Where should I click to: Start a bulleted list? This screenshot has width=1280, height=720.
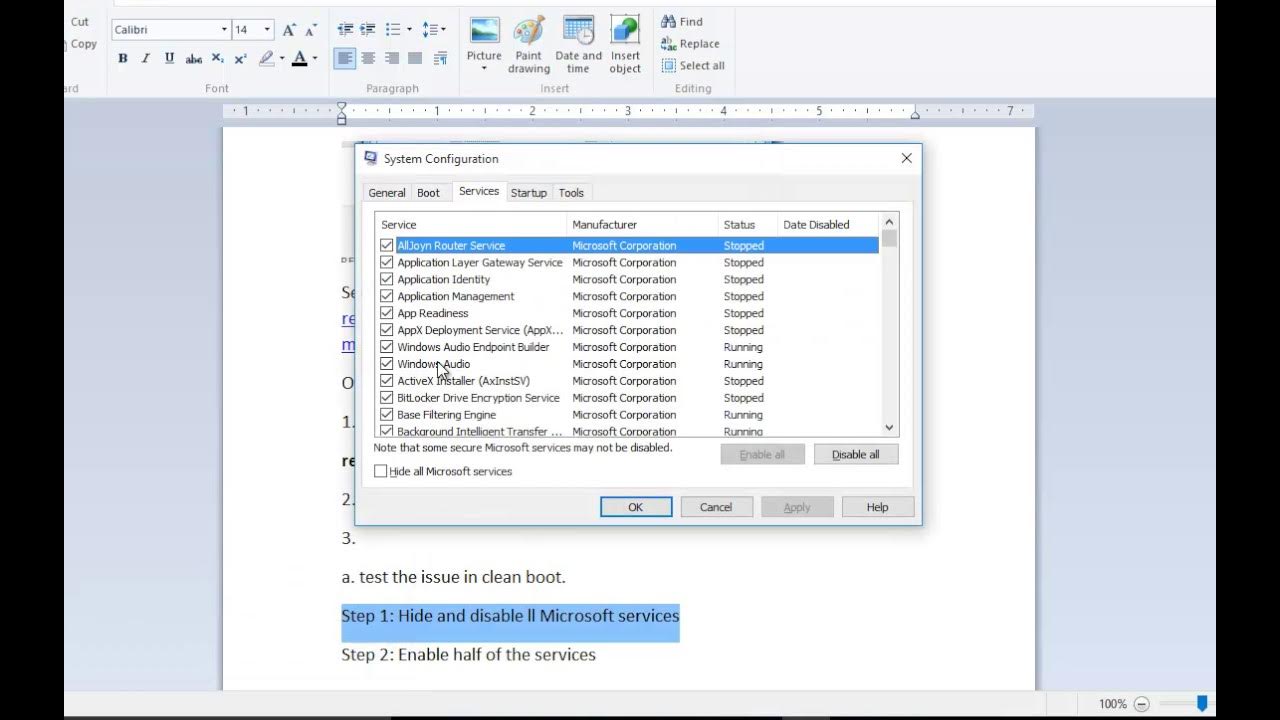393,30
